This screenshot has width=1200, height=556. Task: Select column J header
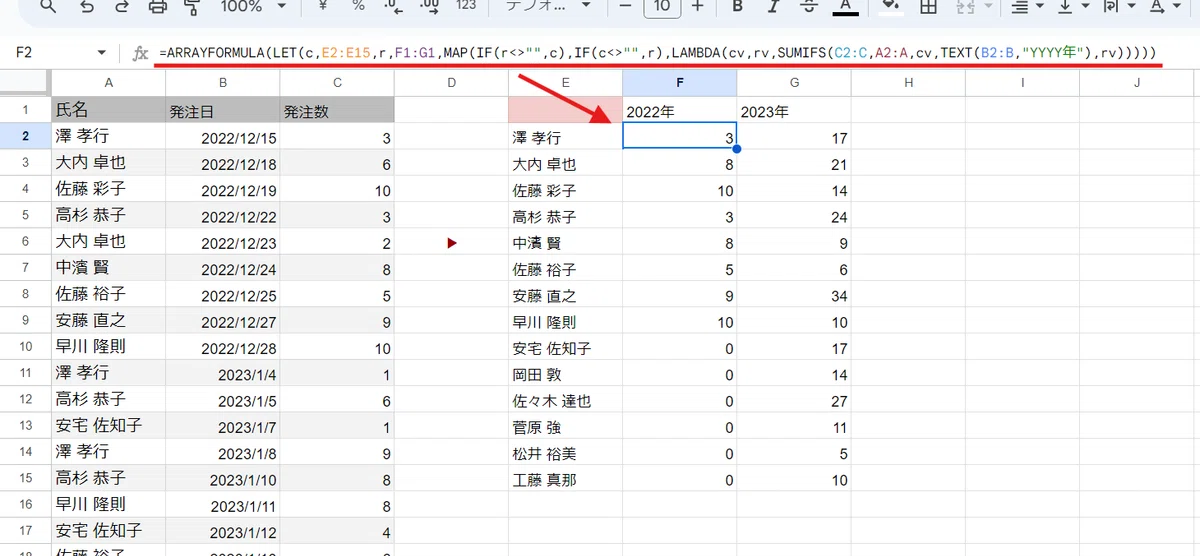[x=1137, y=83]
